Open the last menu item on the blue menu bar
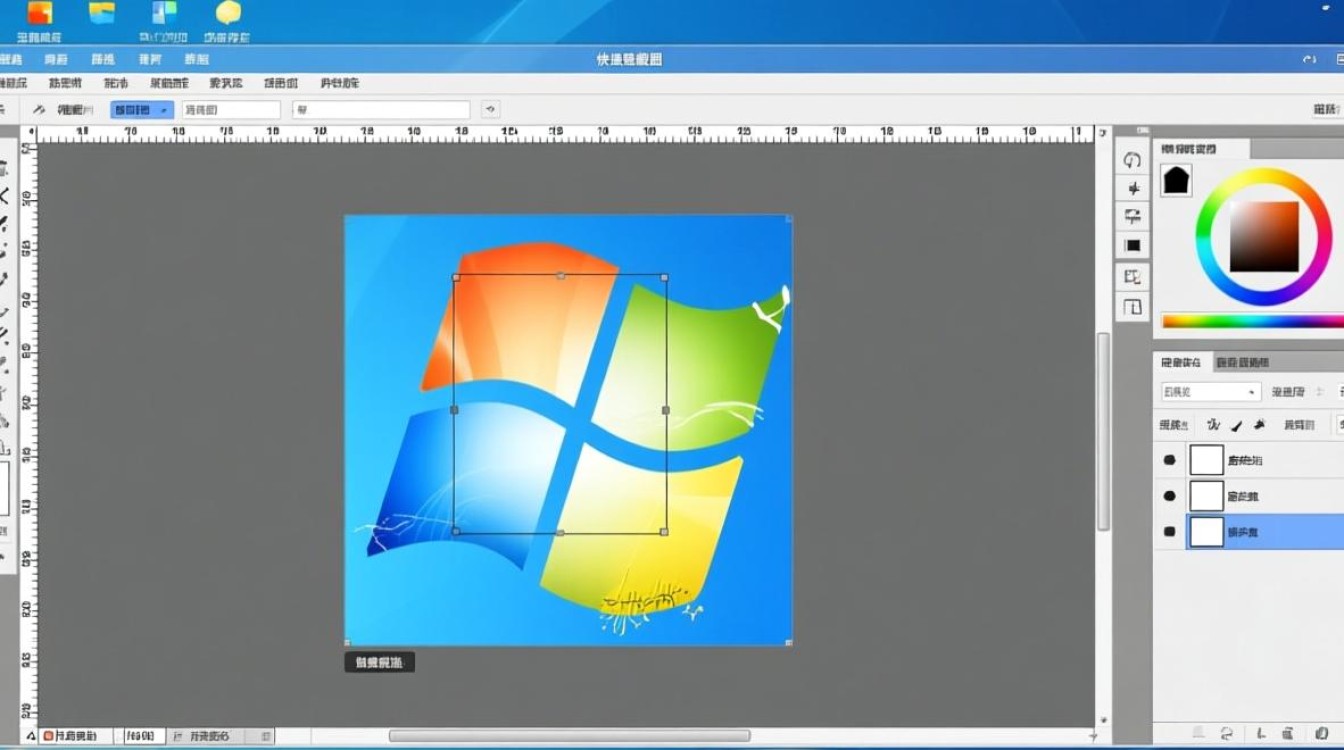The image size is (1344, 750). coord(196,59)
